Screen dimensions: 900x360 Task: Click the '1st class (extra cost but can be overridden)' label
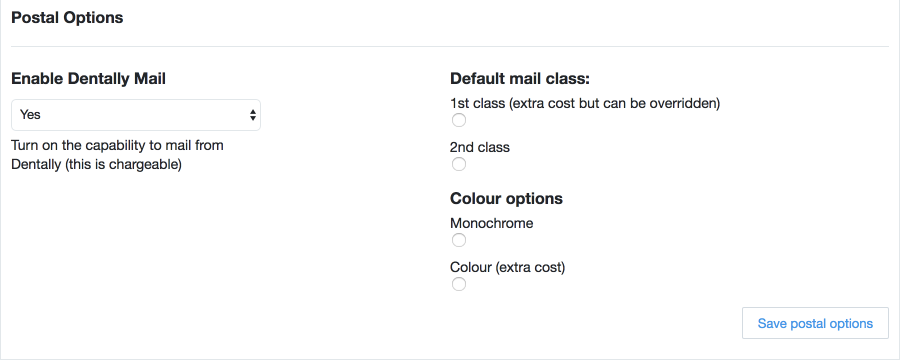(x=585, y=104)
